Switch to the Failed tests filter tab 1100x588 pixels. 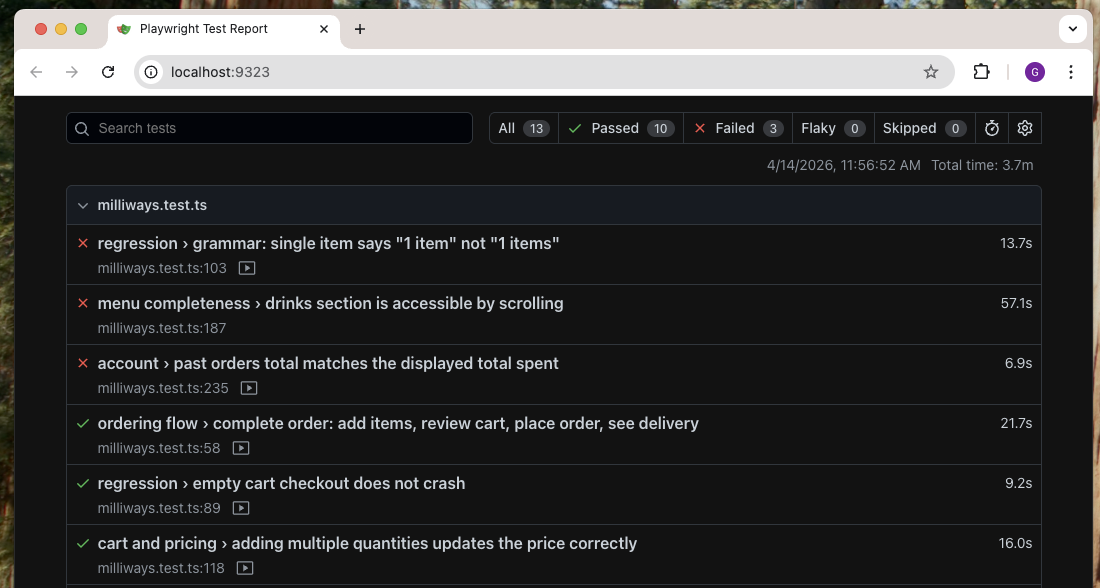click(x=737, y=128)
